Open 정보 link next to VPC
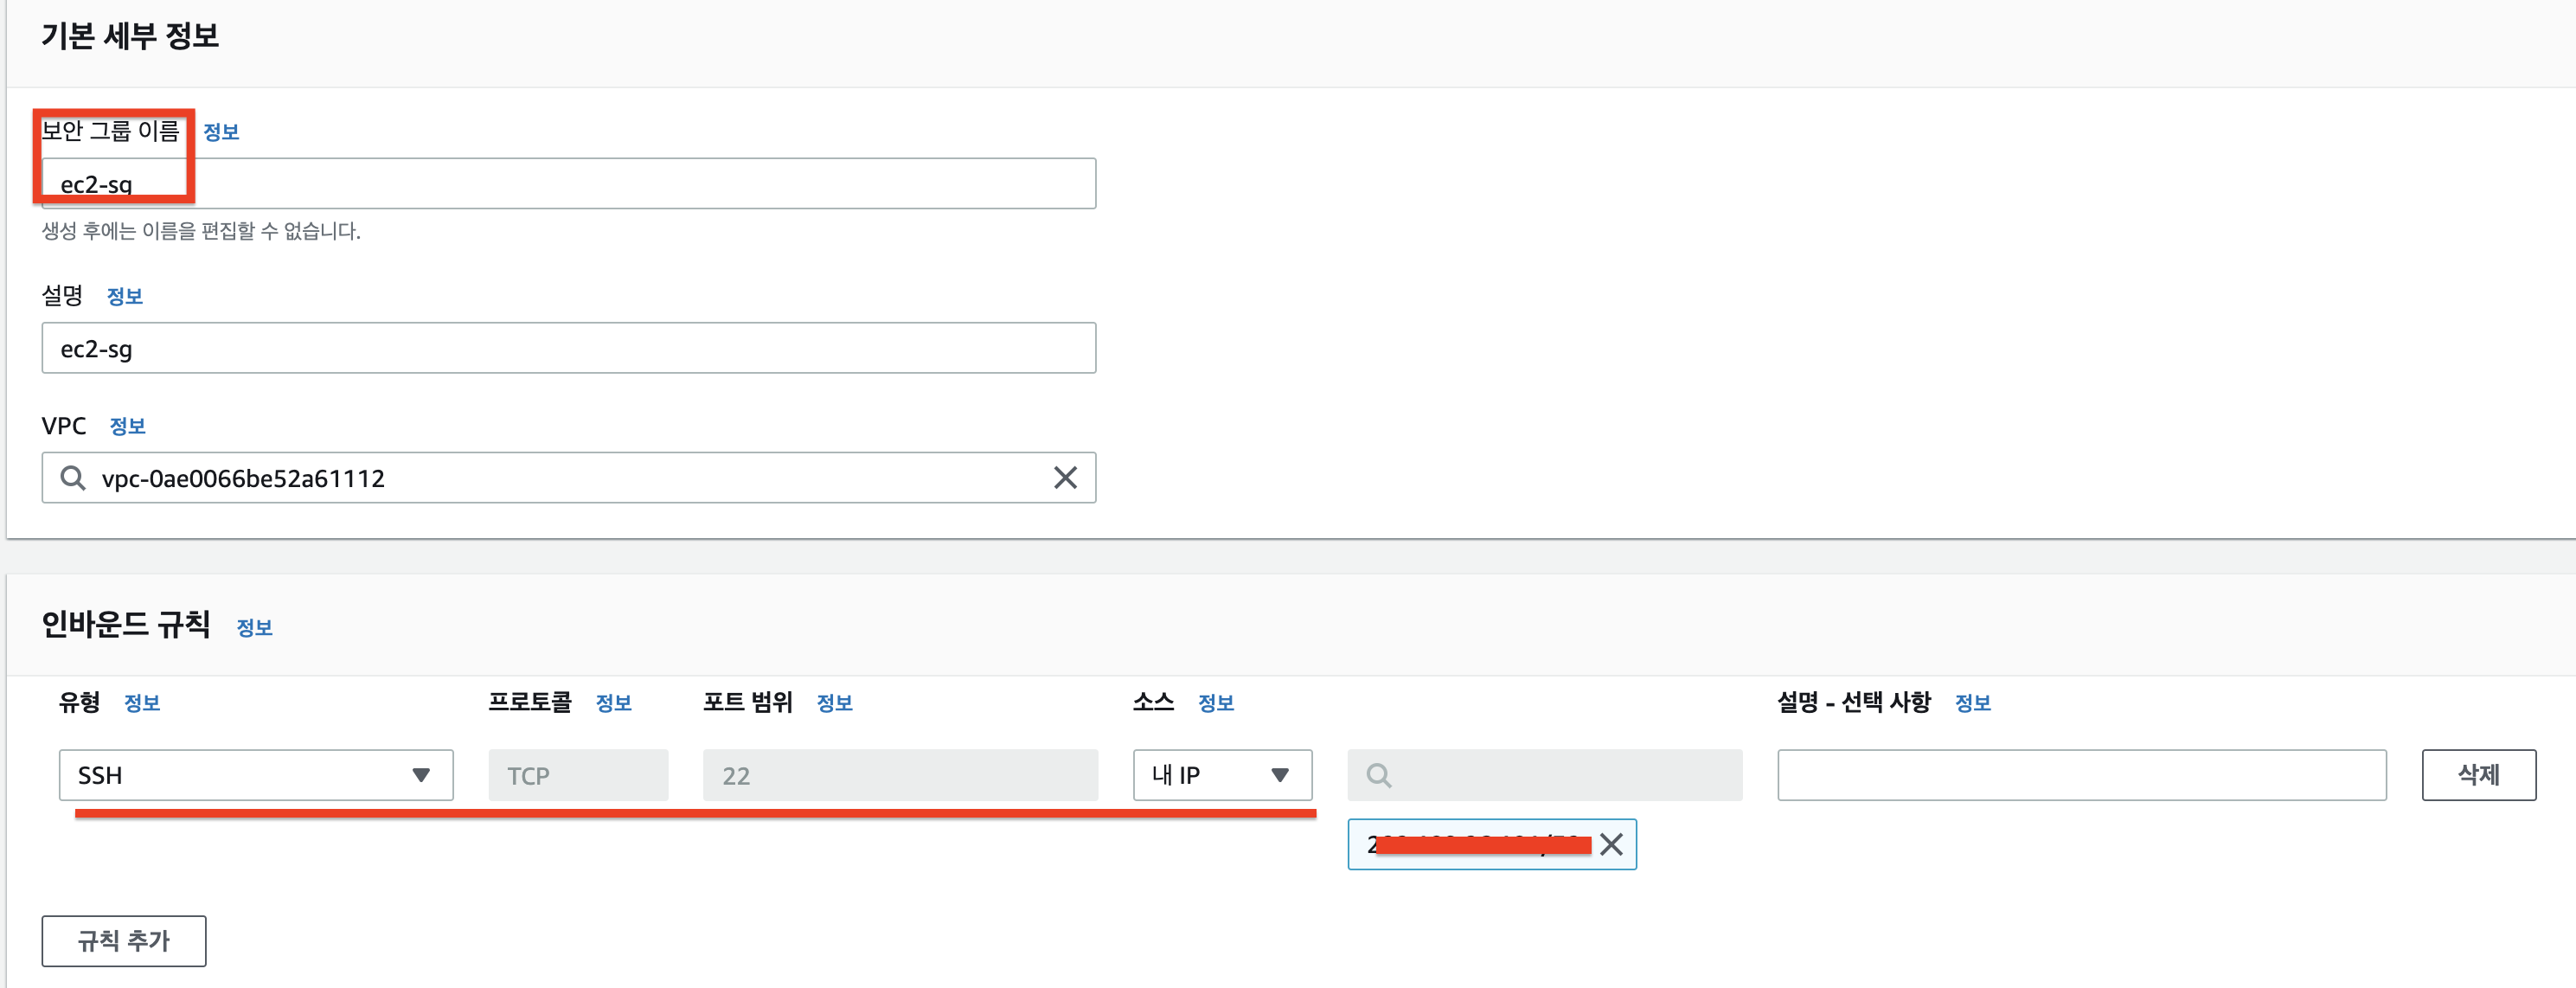 (x=127, y=427)
